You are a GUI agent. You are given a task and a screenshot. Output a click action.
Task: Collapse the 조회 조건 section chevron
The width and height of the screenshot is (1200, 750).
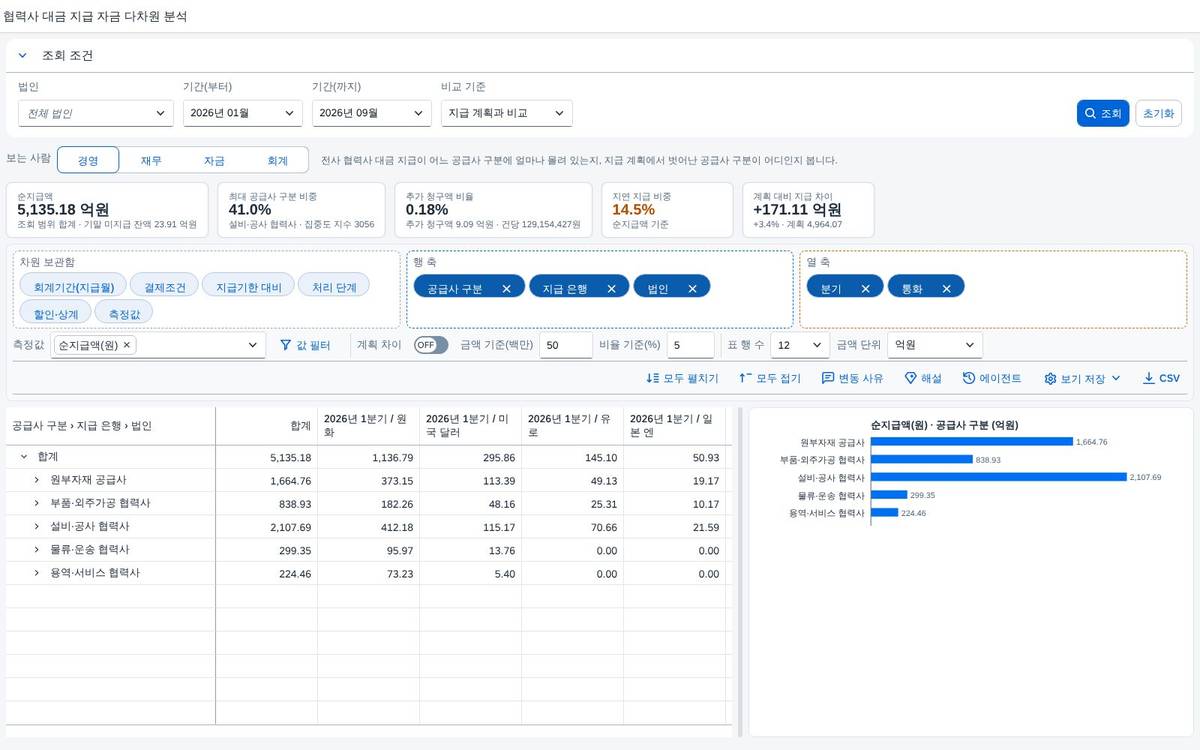click(23, 56)
